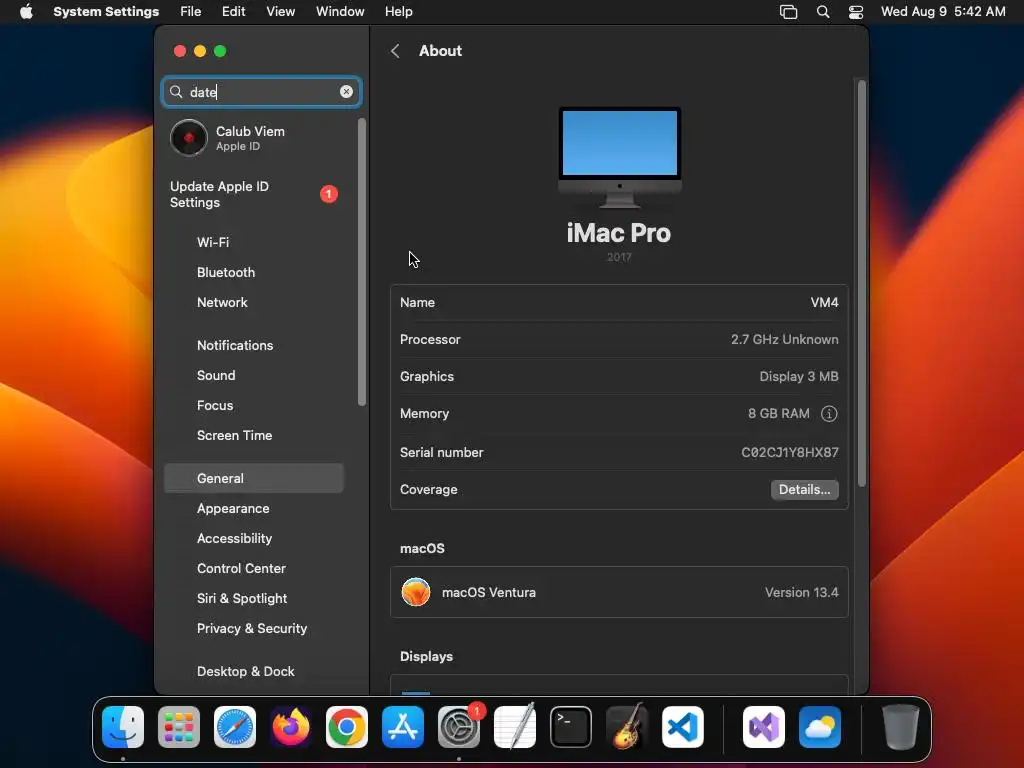Open Terminal from the Dock
Viewport: 1024px width, 768px height.
pos(571,727)
